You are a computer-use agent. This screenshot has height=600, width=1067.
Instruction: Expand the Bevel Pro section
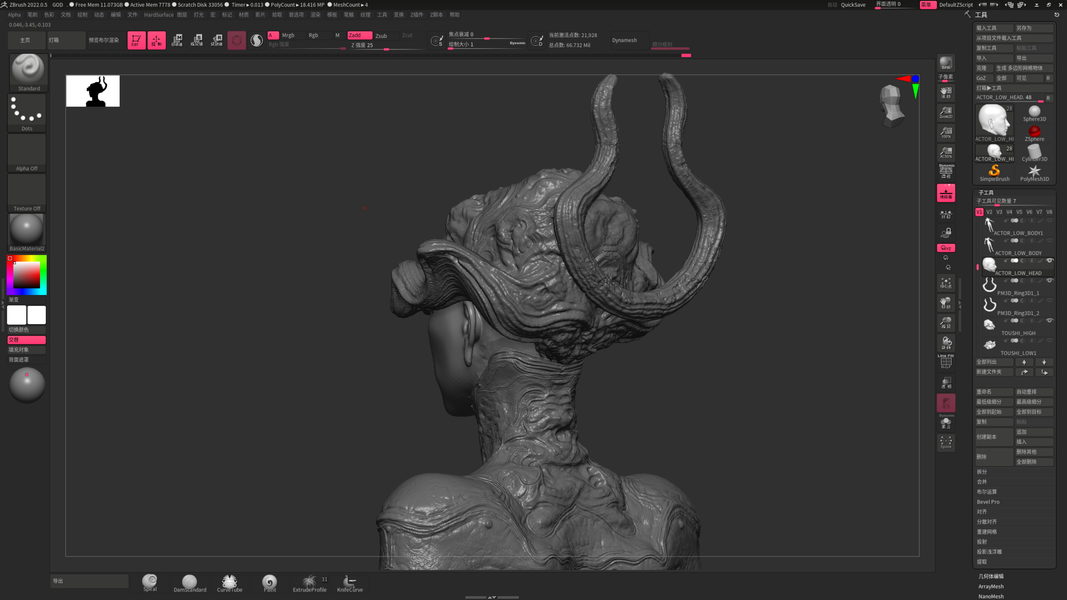pyautogui.click(x=988, y=502)
